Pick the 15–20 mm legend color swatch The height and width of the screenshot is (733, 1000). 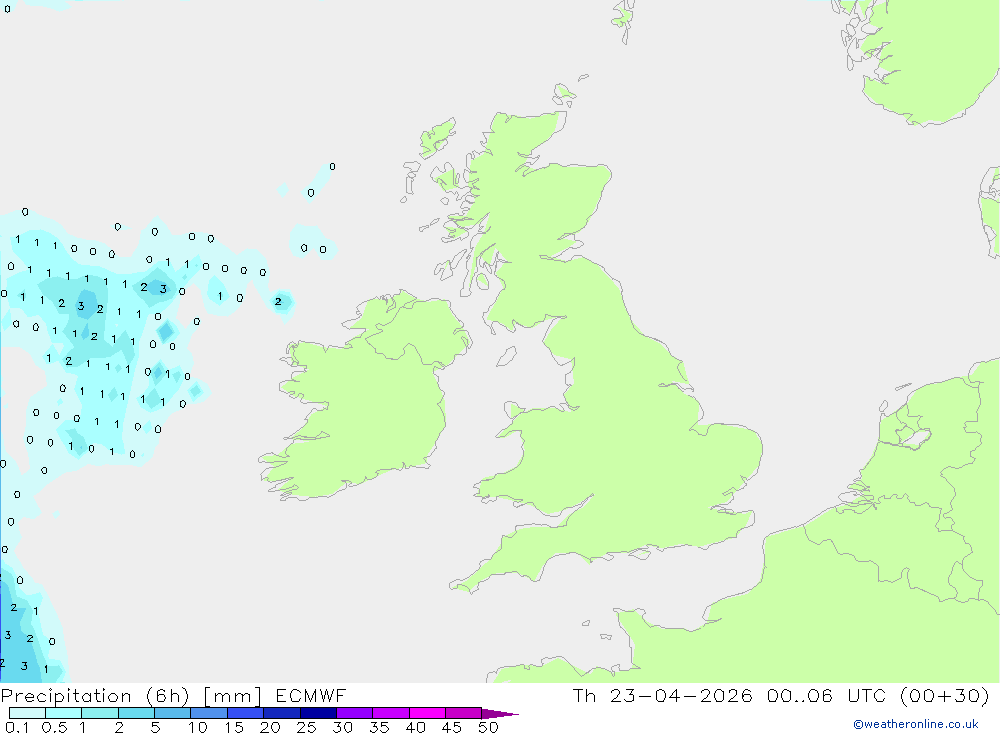(x=245, y=713)
